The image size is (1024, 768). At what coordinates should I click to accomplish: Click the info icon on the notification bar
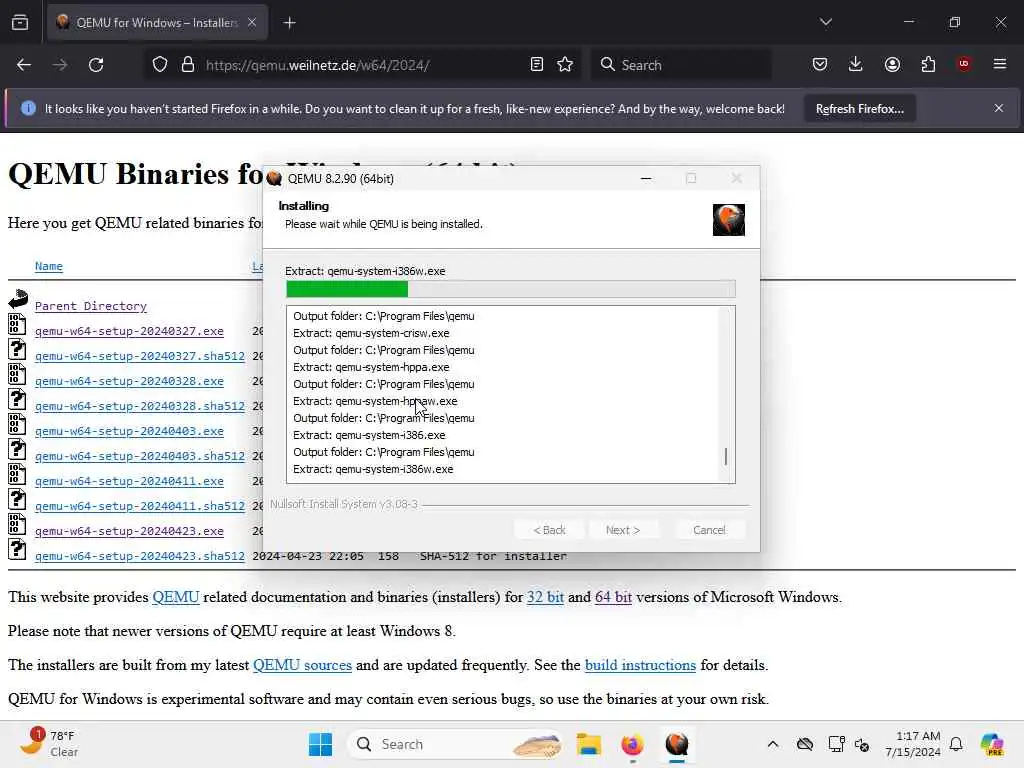point(28,108)
